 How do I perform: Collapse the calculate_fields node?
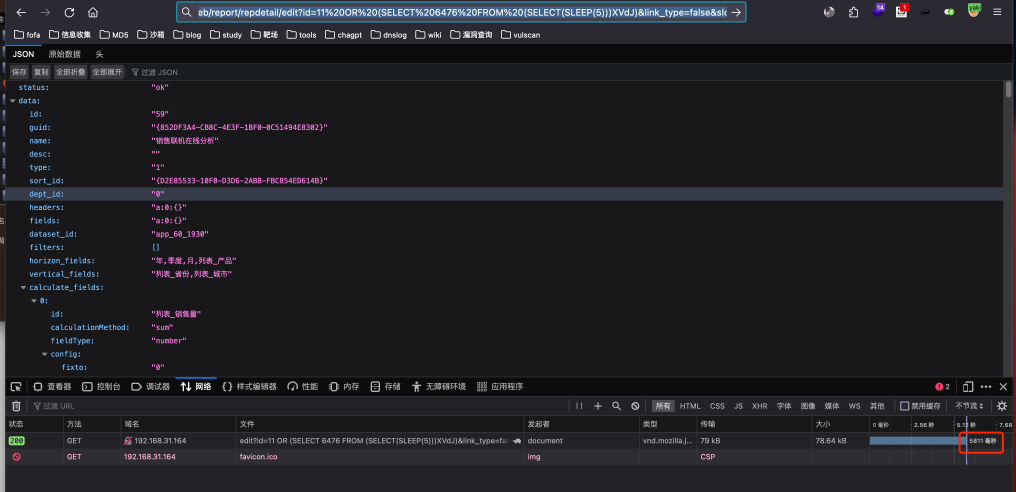click(x=23, y=287)
